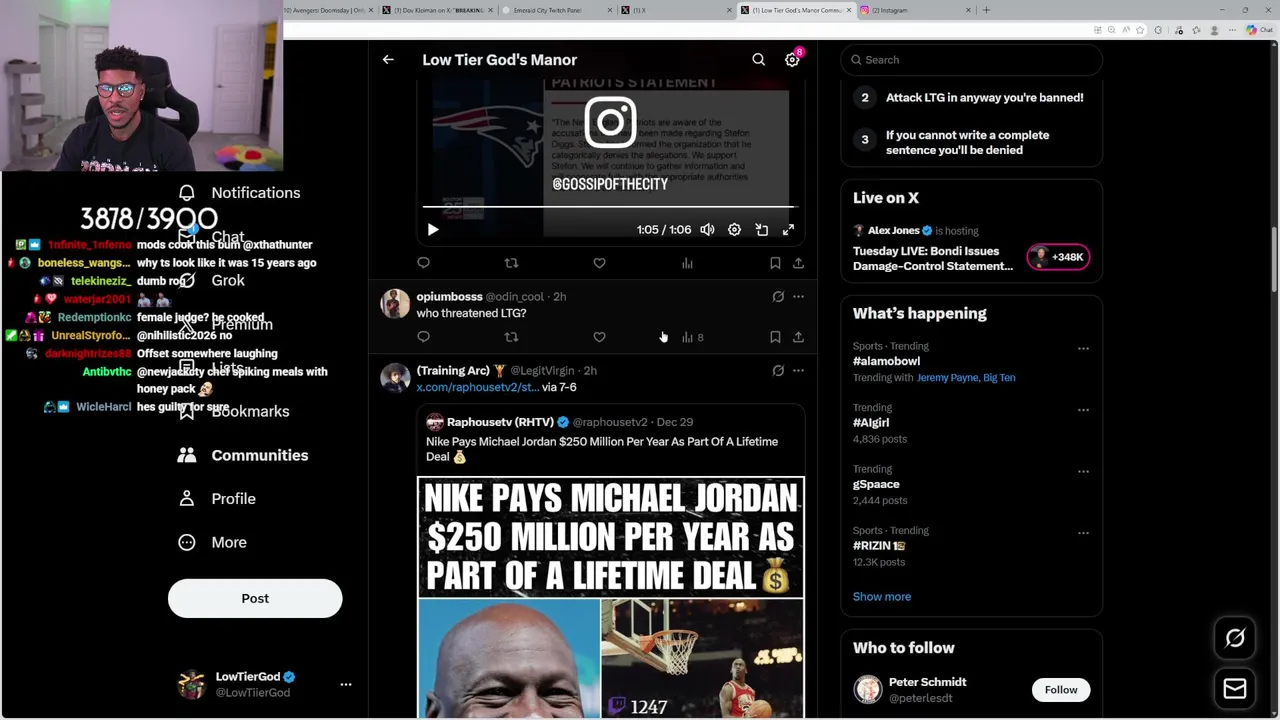Repost the "who threatened LTG?" post
Image resolution: width=1280 pixels, height=720 pixels.
point(511,337)
